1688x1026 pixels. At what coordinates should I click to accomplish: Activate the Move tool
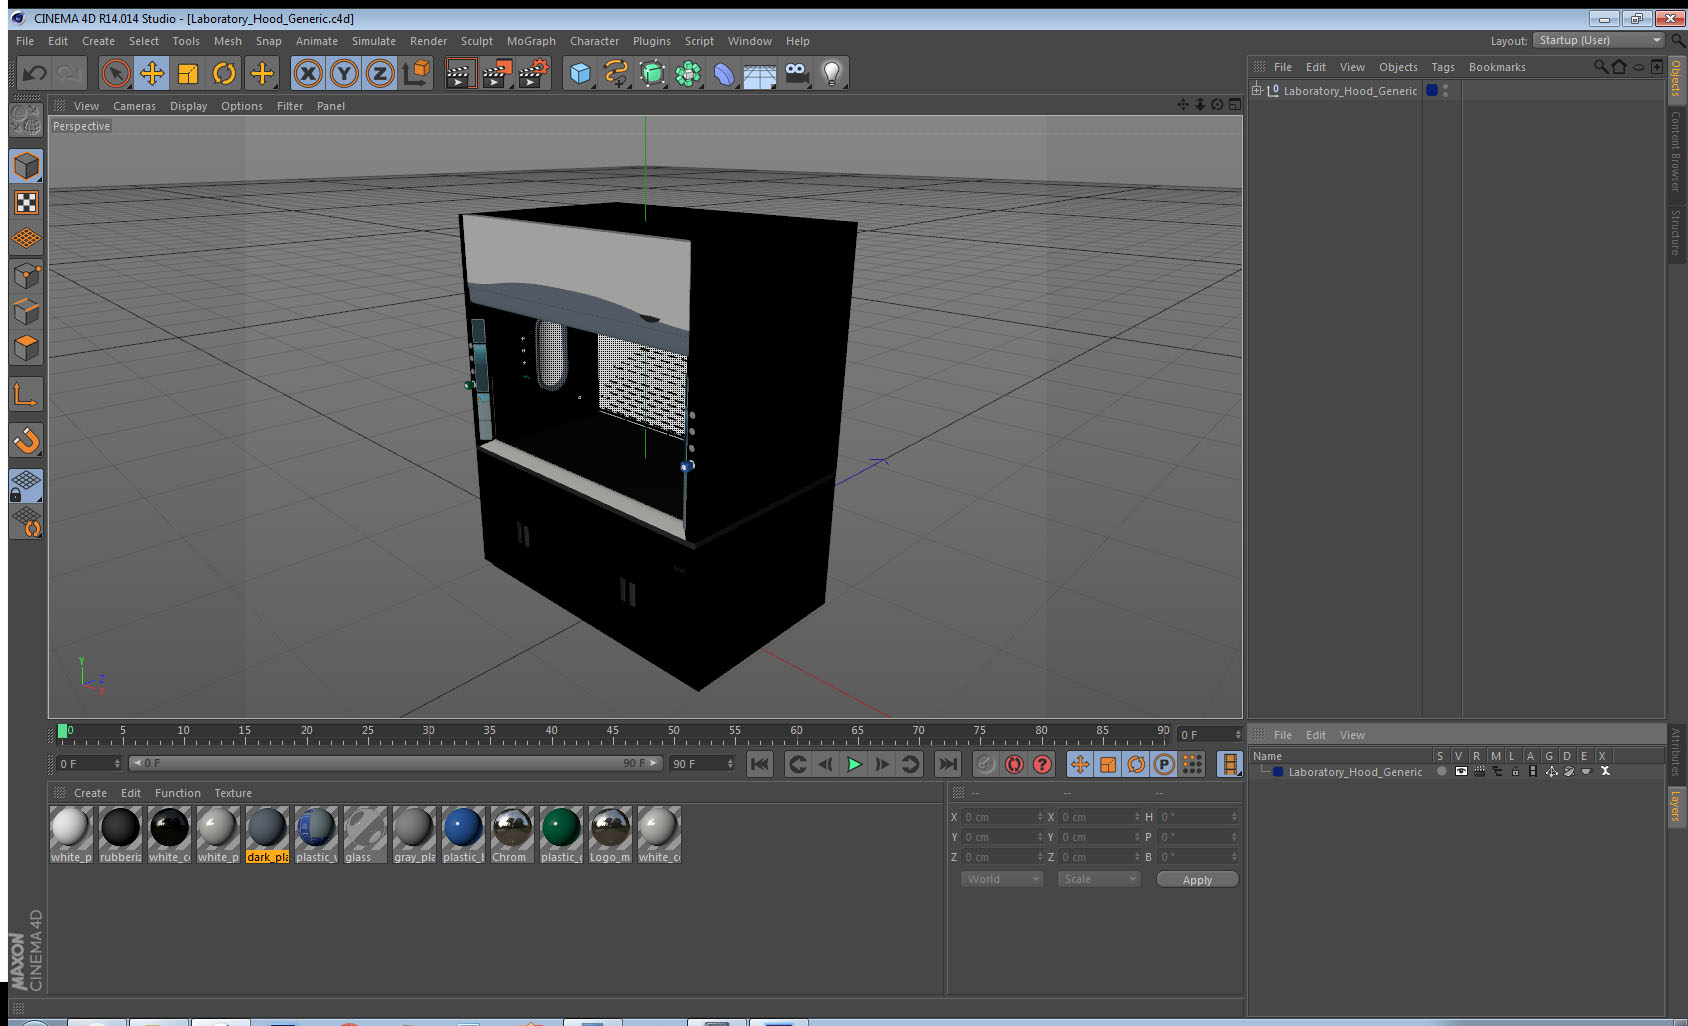(152, 73)
